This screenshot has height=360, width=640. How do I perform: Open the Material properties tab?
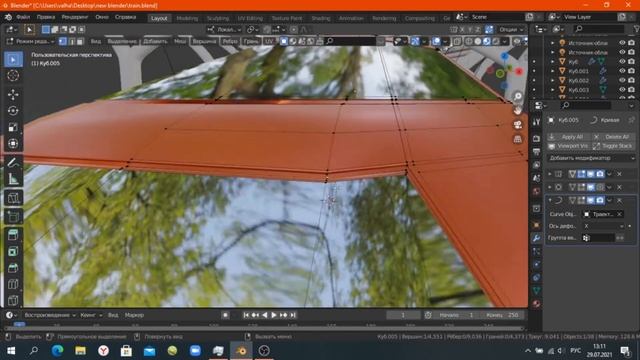coord(537,304)
